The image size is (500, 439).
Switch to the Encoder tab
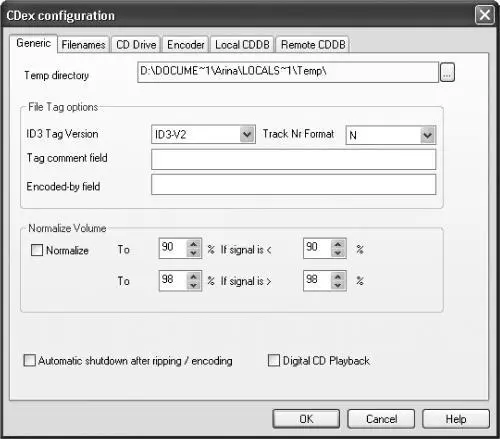pos(186,45)
